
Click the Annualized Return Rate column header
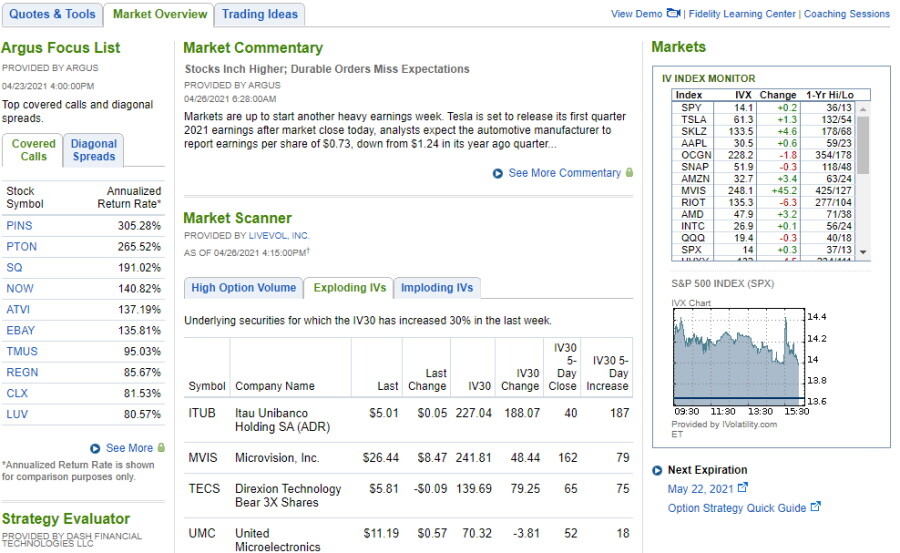pyautogui.click(x=129, y=197)
